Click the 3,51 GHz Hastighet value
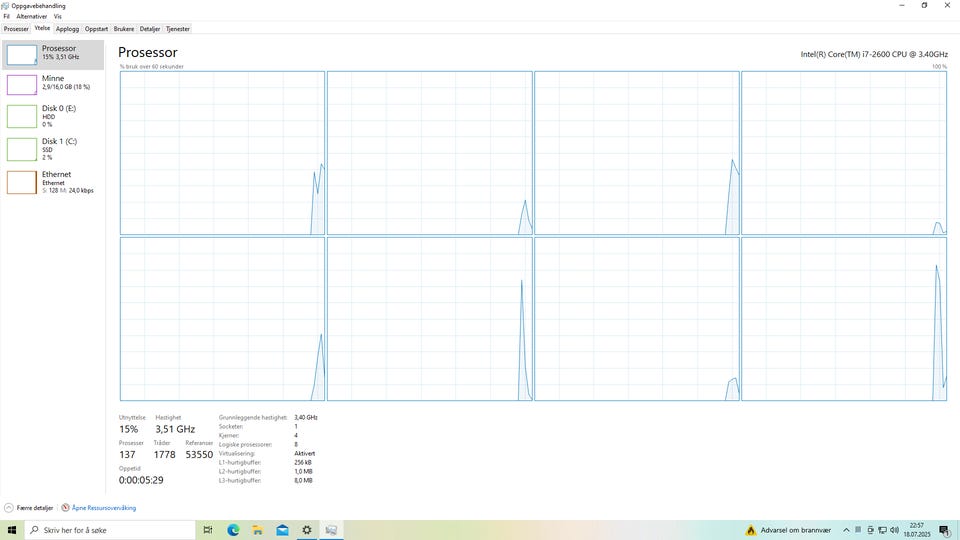 (x=175, y=429)
